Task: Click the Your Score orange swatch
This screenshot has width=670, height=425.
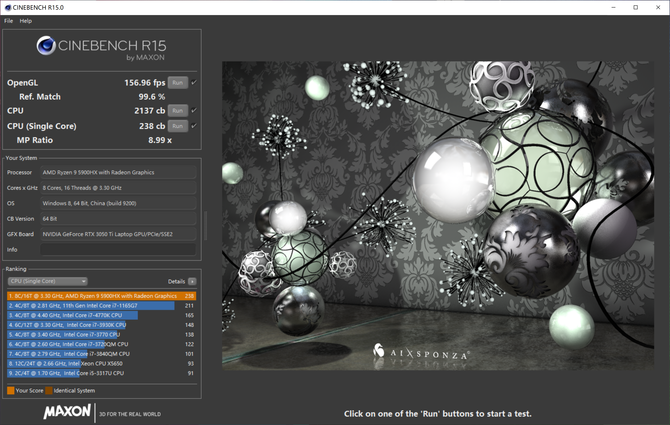Action: (11, 390)
